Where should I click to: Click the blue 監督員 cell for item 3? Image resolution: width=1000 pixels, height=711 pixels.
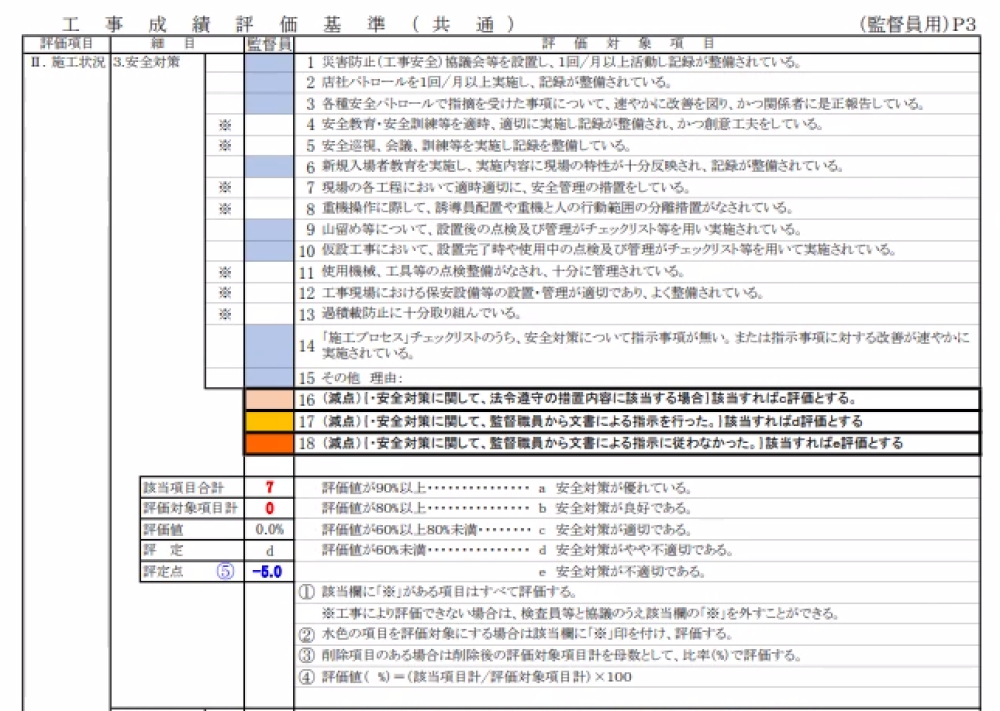269,104
